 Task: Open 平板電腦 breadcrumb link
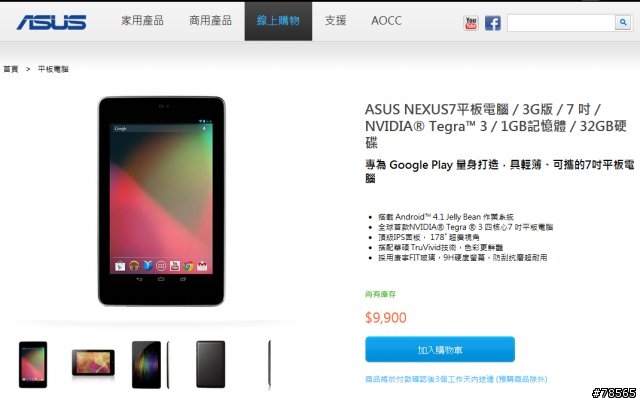tap(53, 69)
